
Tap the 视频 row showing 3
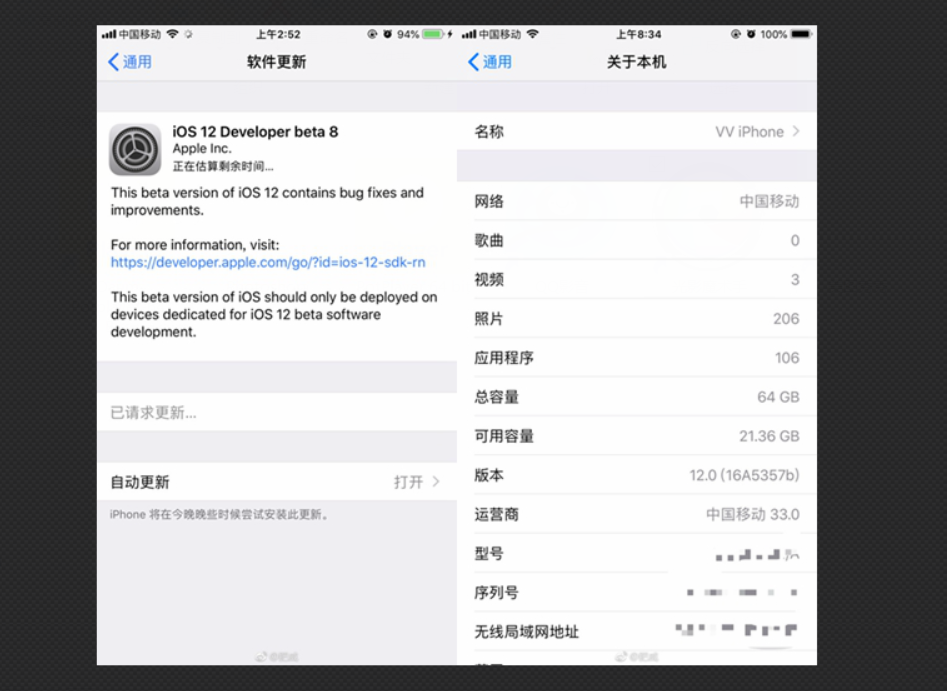coord(637,280)
